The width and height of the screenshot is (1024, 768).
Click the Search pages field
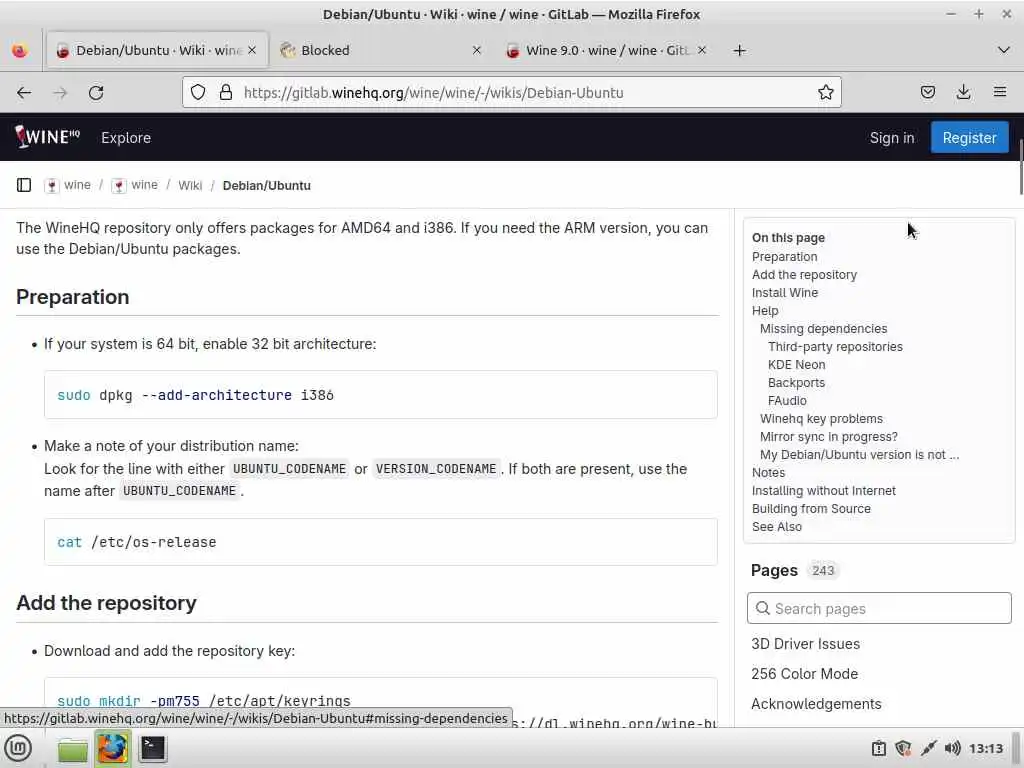[879, 608]
